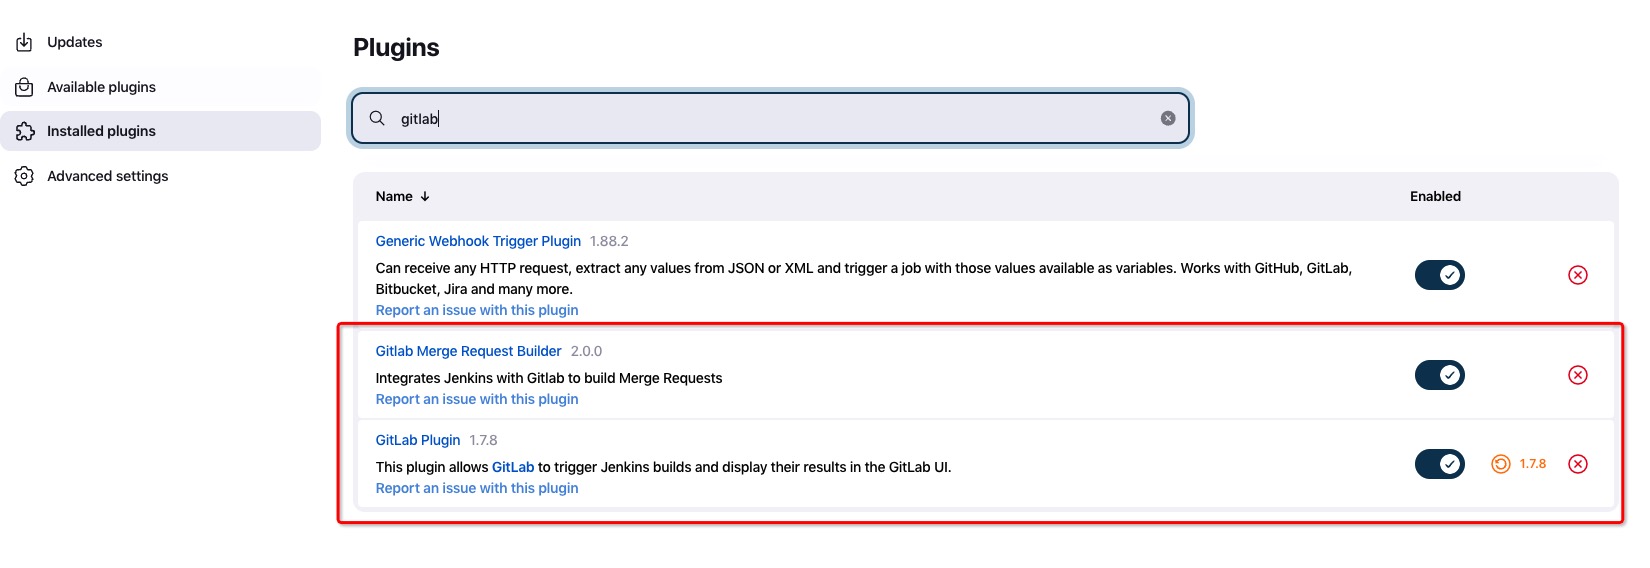Screen dimensions: 1650x568
Task: Click the search magnifier icon
Action: tap(377, 118)
